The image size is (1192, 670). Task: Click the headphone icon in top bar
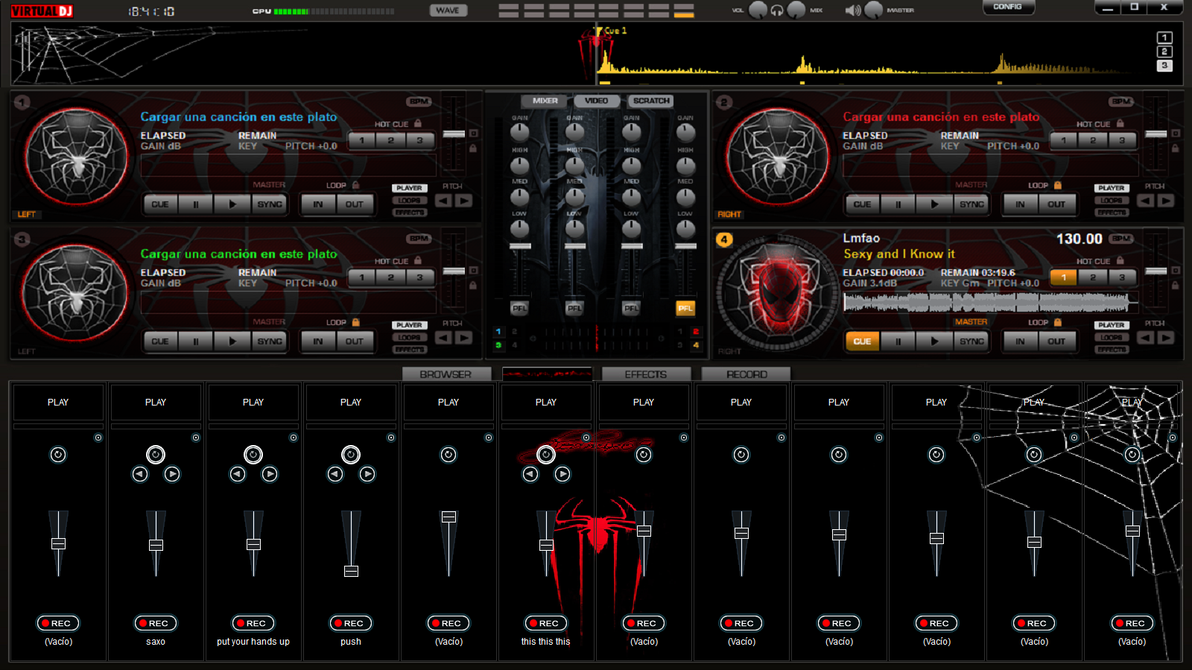pos(777,11)
